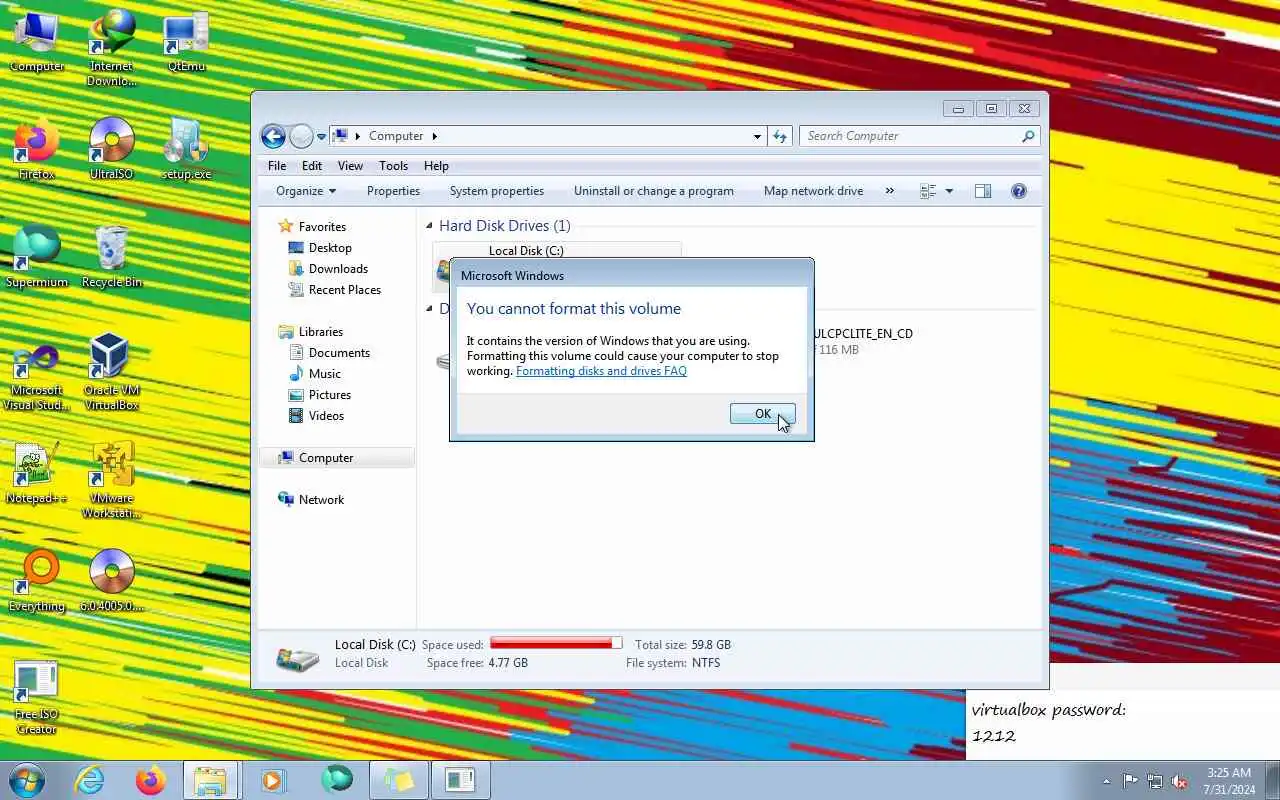Launch the UltraISO desktop shortcut
This screenshot has height=800, width=1280.
[111, 150]
